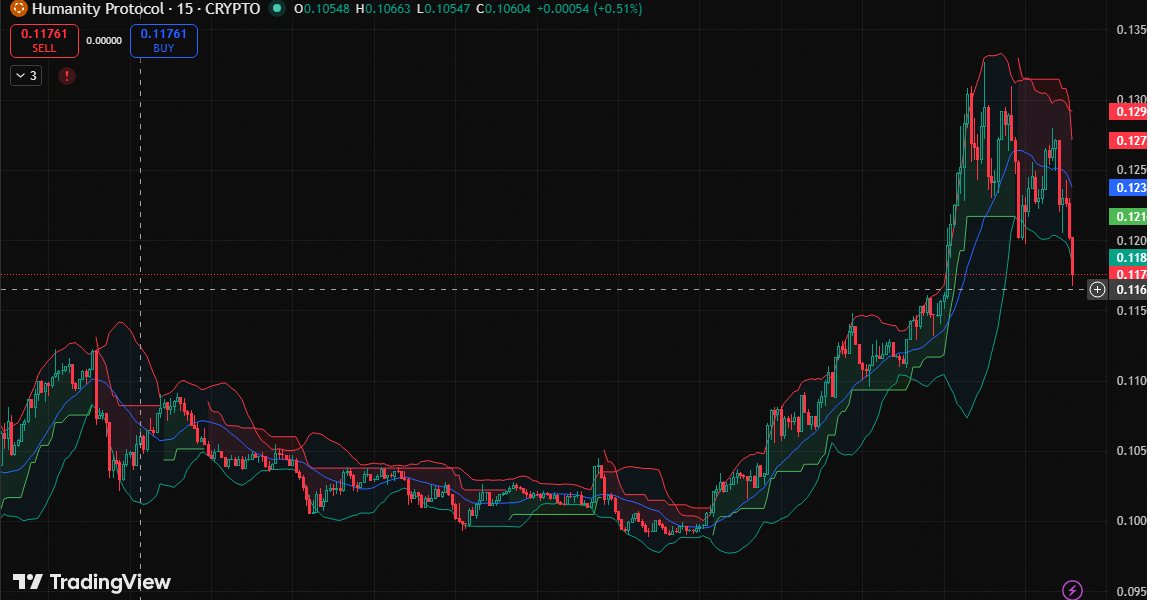Click the blue 0.11761 BUY button
The image size is (1150, 600).
[164, 41]
